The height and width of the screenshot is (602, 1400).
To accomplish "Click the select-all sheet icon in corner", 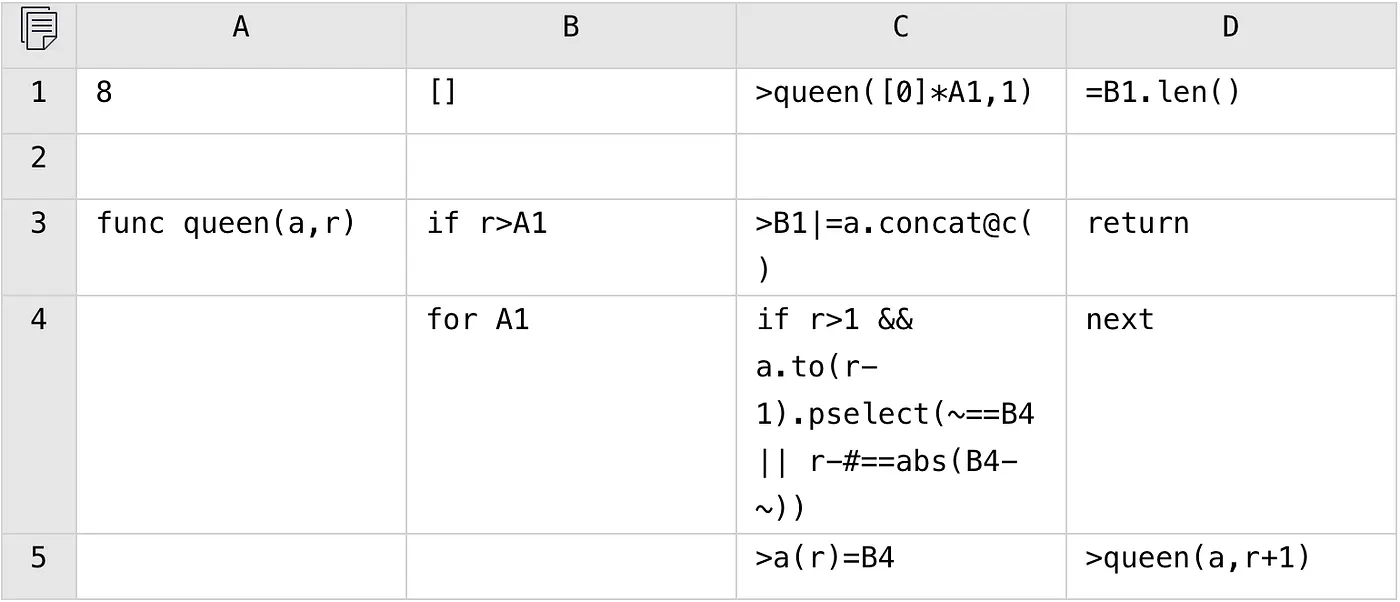I will (38, 29).
